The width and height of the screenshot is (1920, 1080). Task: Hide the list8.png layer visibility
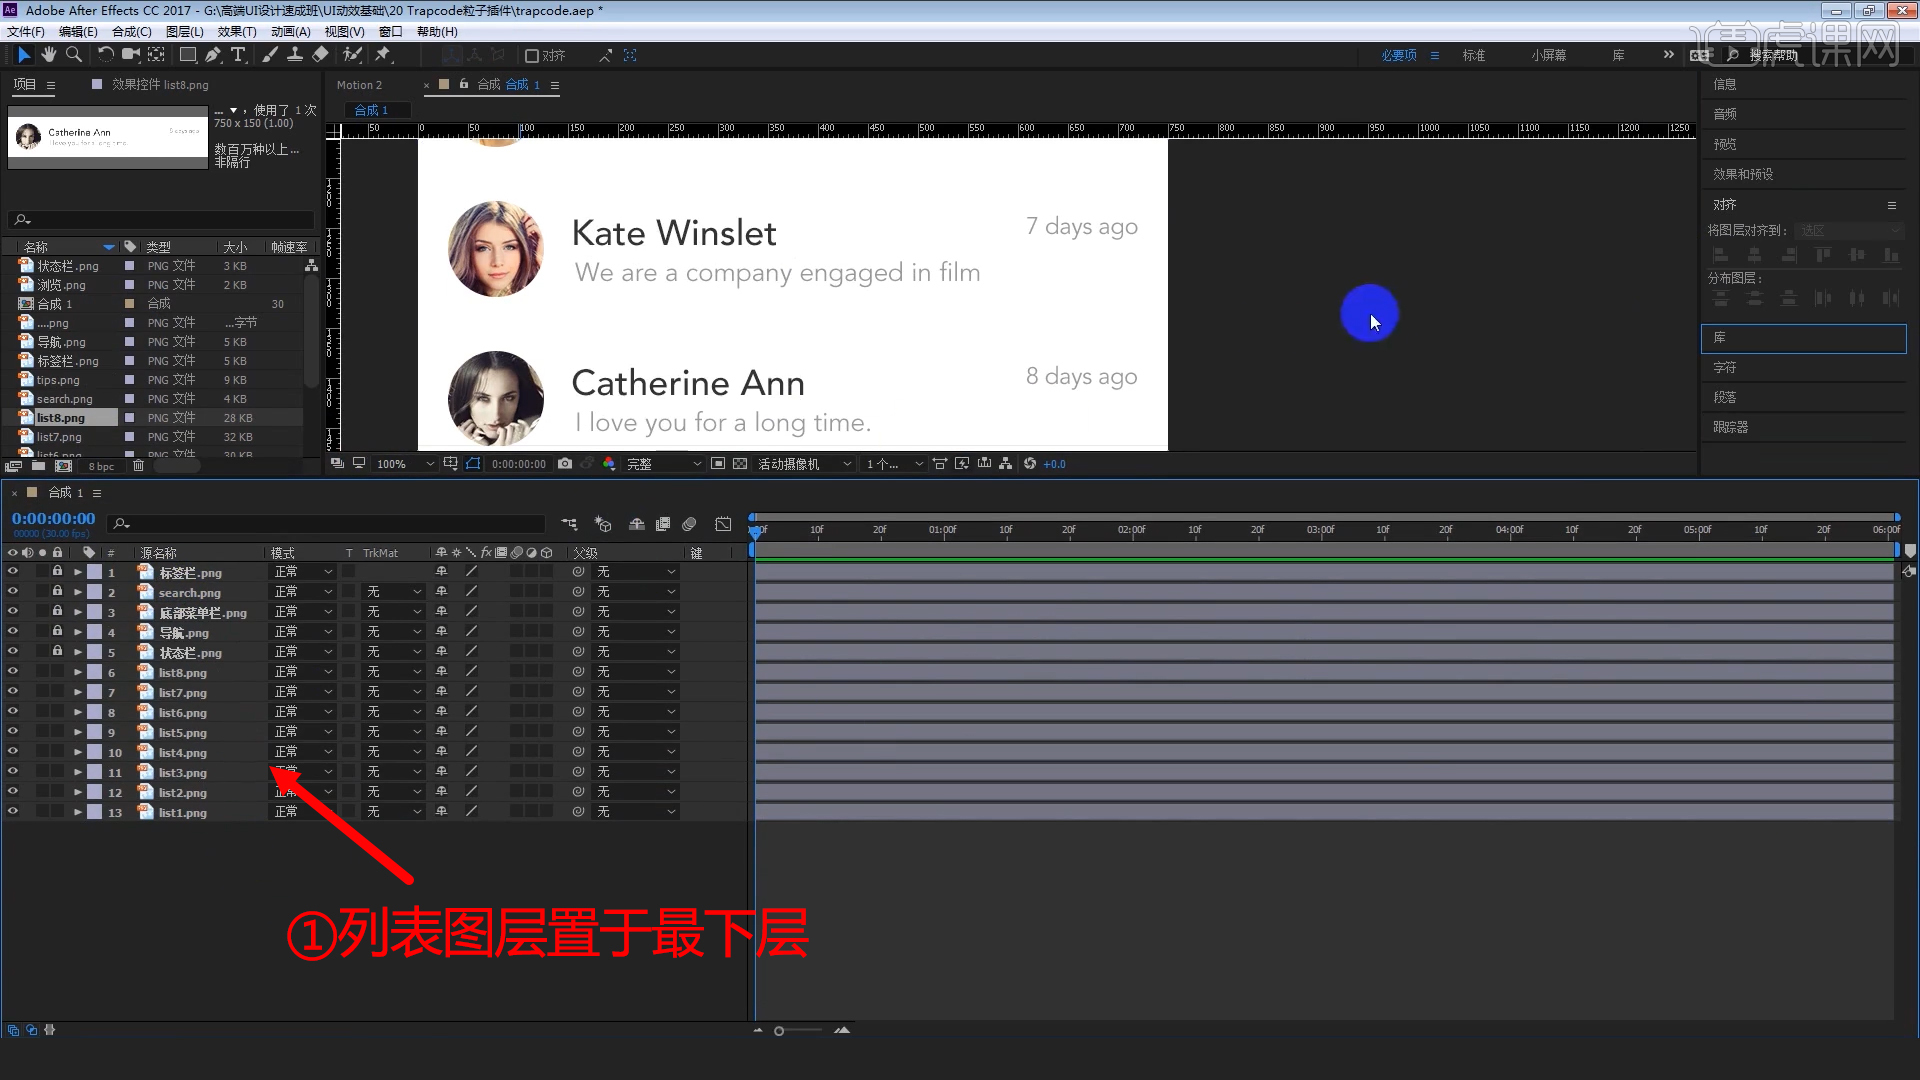coord(13,672)
